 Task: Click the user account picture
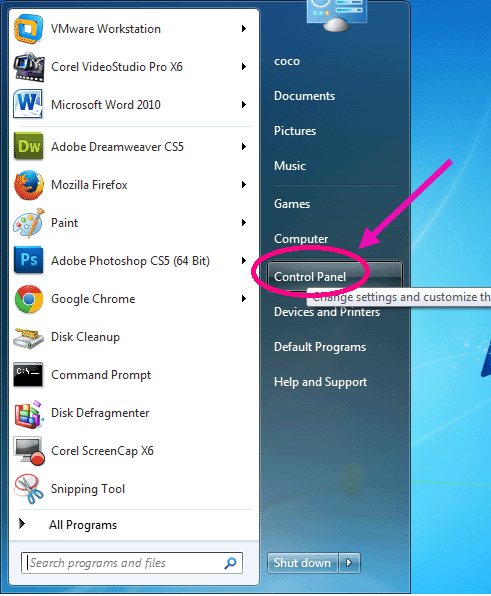coord(336,15)
